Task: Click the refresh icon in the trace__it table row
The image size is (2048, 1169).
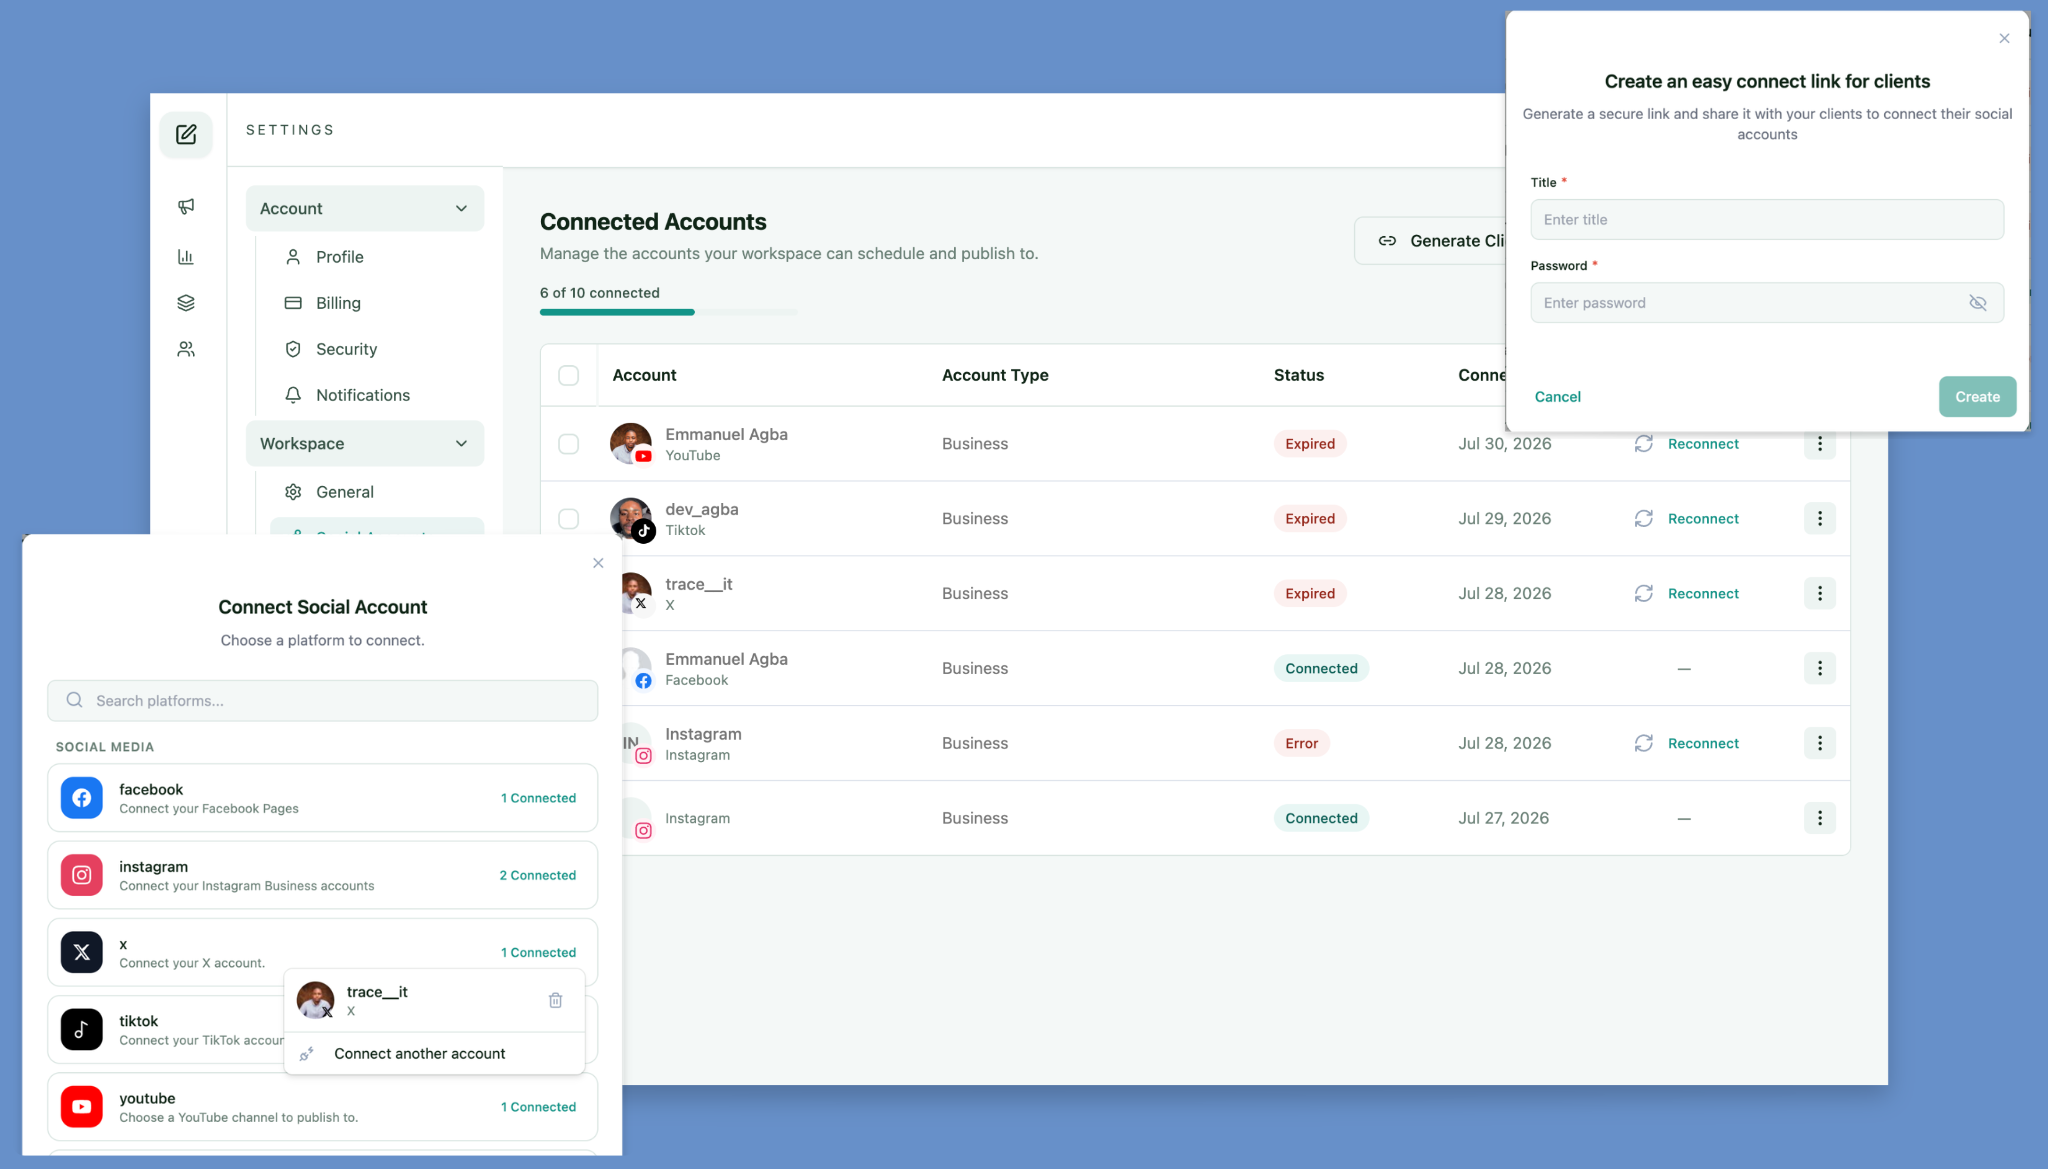Action: click(x=1644, y=594)
